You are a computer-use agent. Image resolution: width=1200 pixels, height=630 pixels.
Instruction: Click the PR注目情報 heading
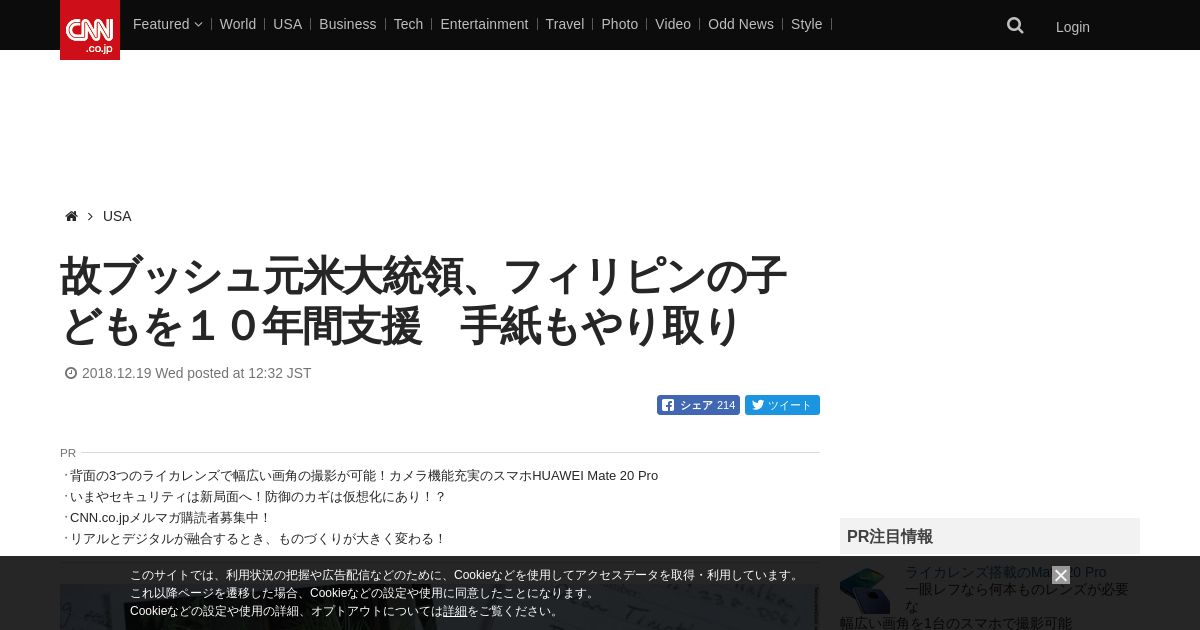coord(890,536)
